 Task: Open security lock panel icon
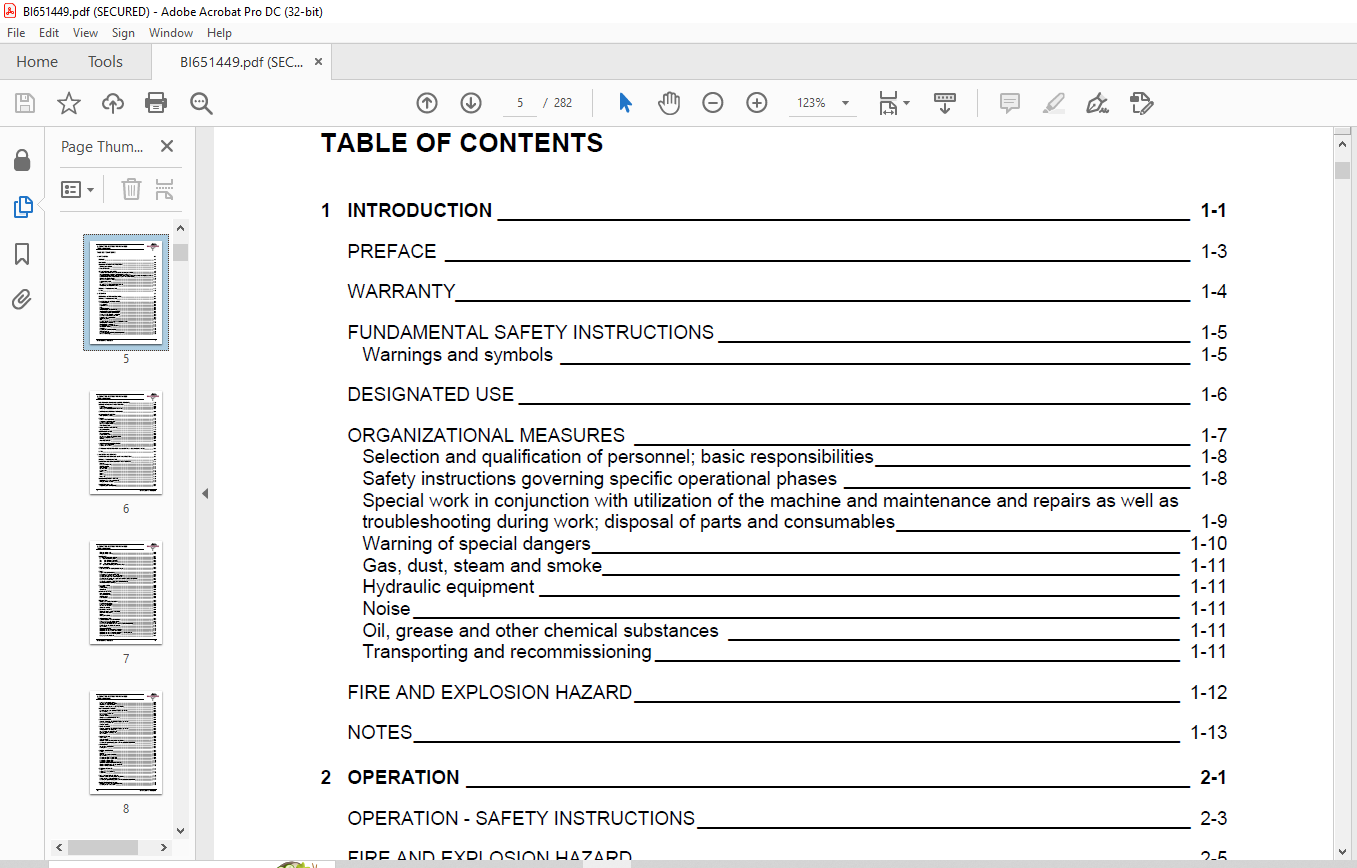[x=22, y=161]
